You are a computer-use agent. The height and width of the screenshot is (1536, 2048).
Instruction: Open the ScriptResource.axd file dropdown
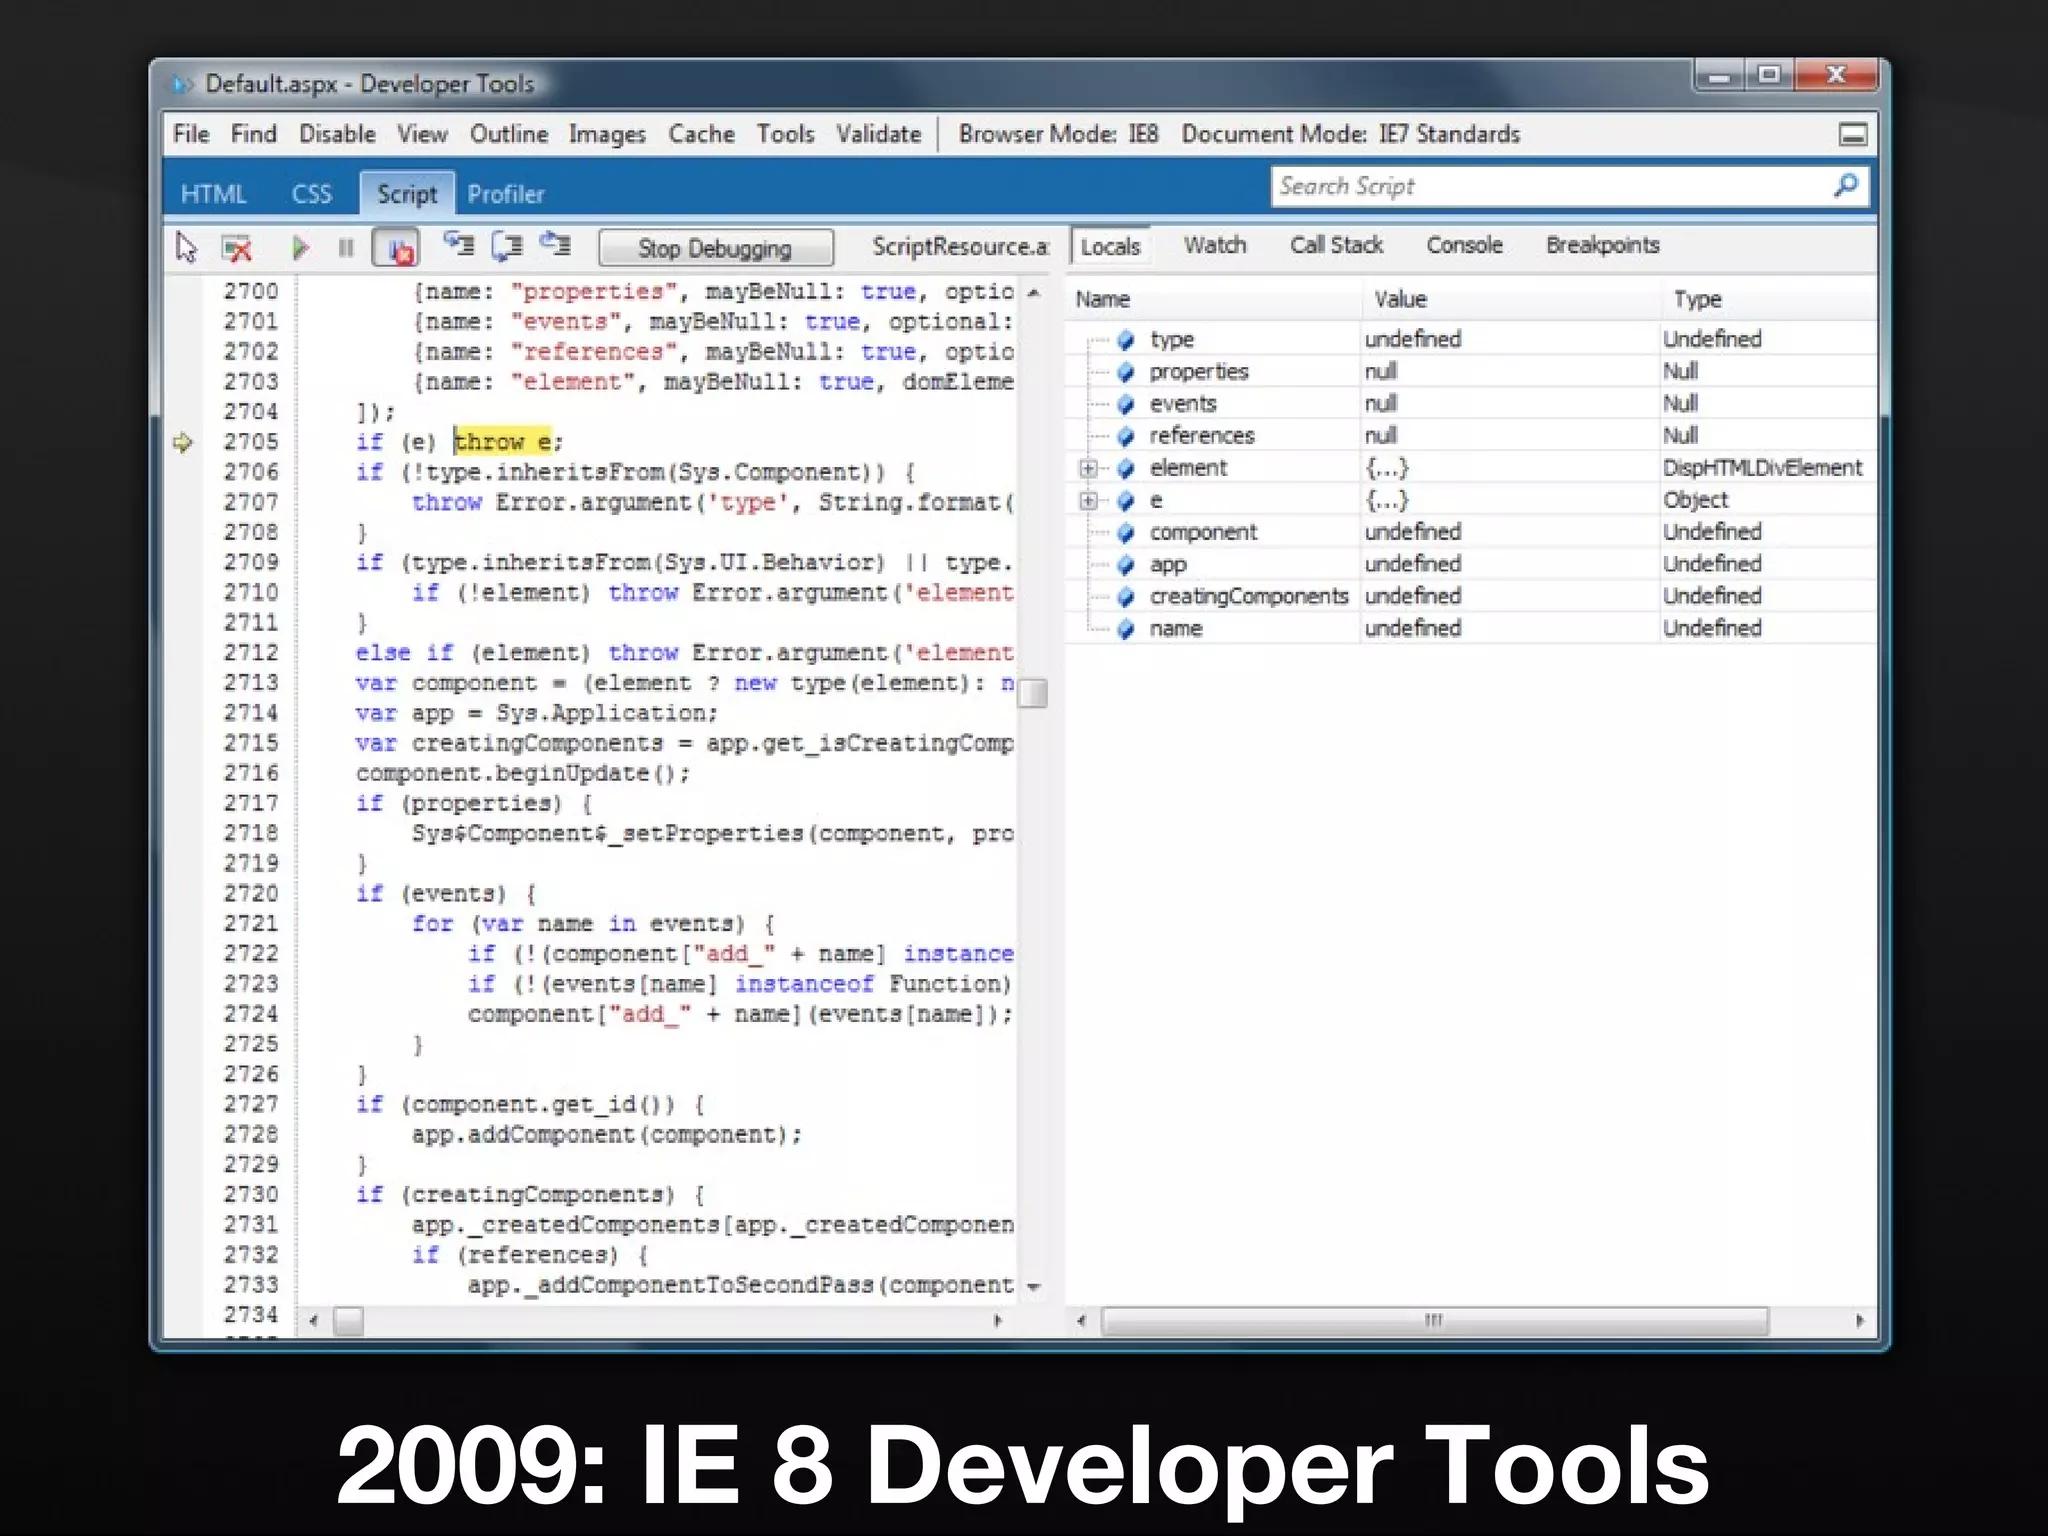(960, 246)
